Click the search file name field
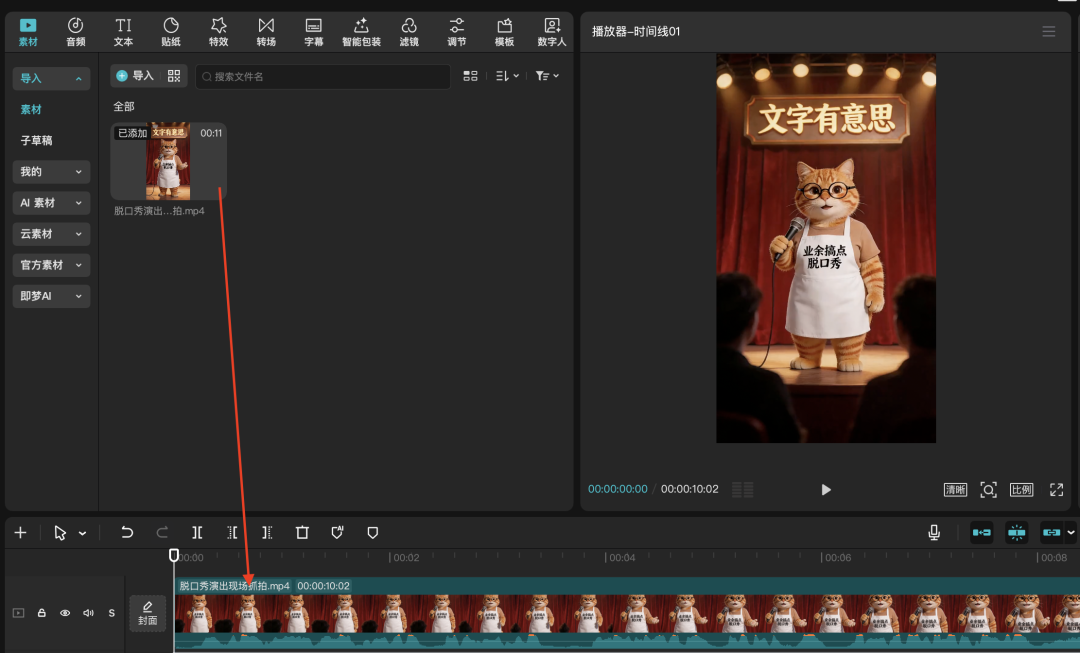 (x=323, y=76)
